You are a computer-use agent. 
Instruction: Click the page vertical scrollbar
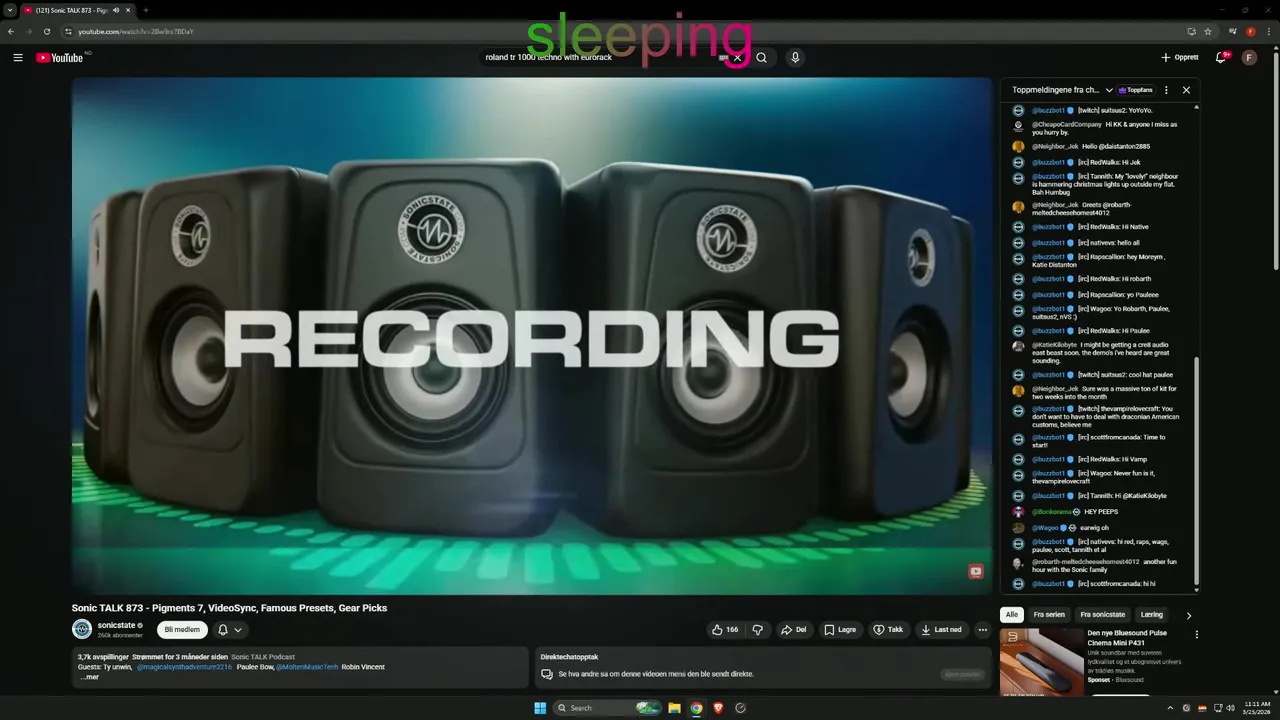[x=1275, y=160]
